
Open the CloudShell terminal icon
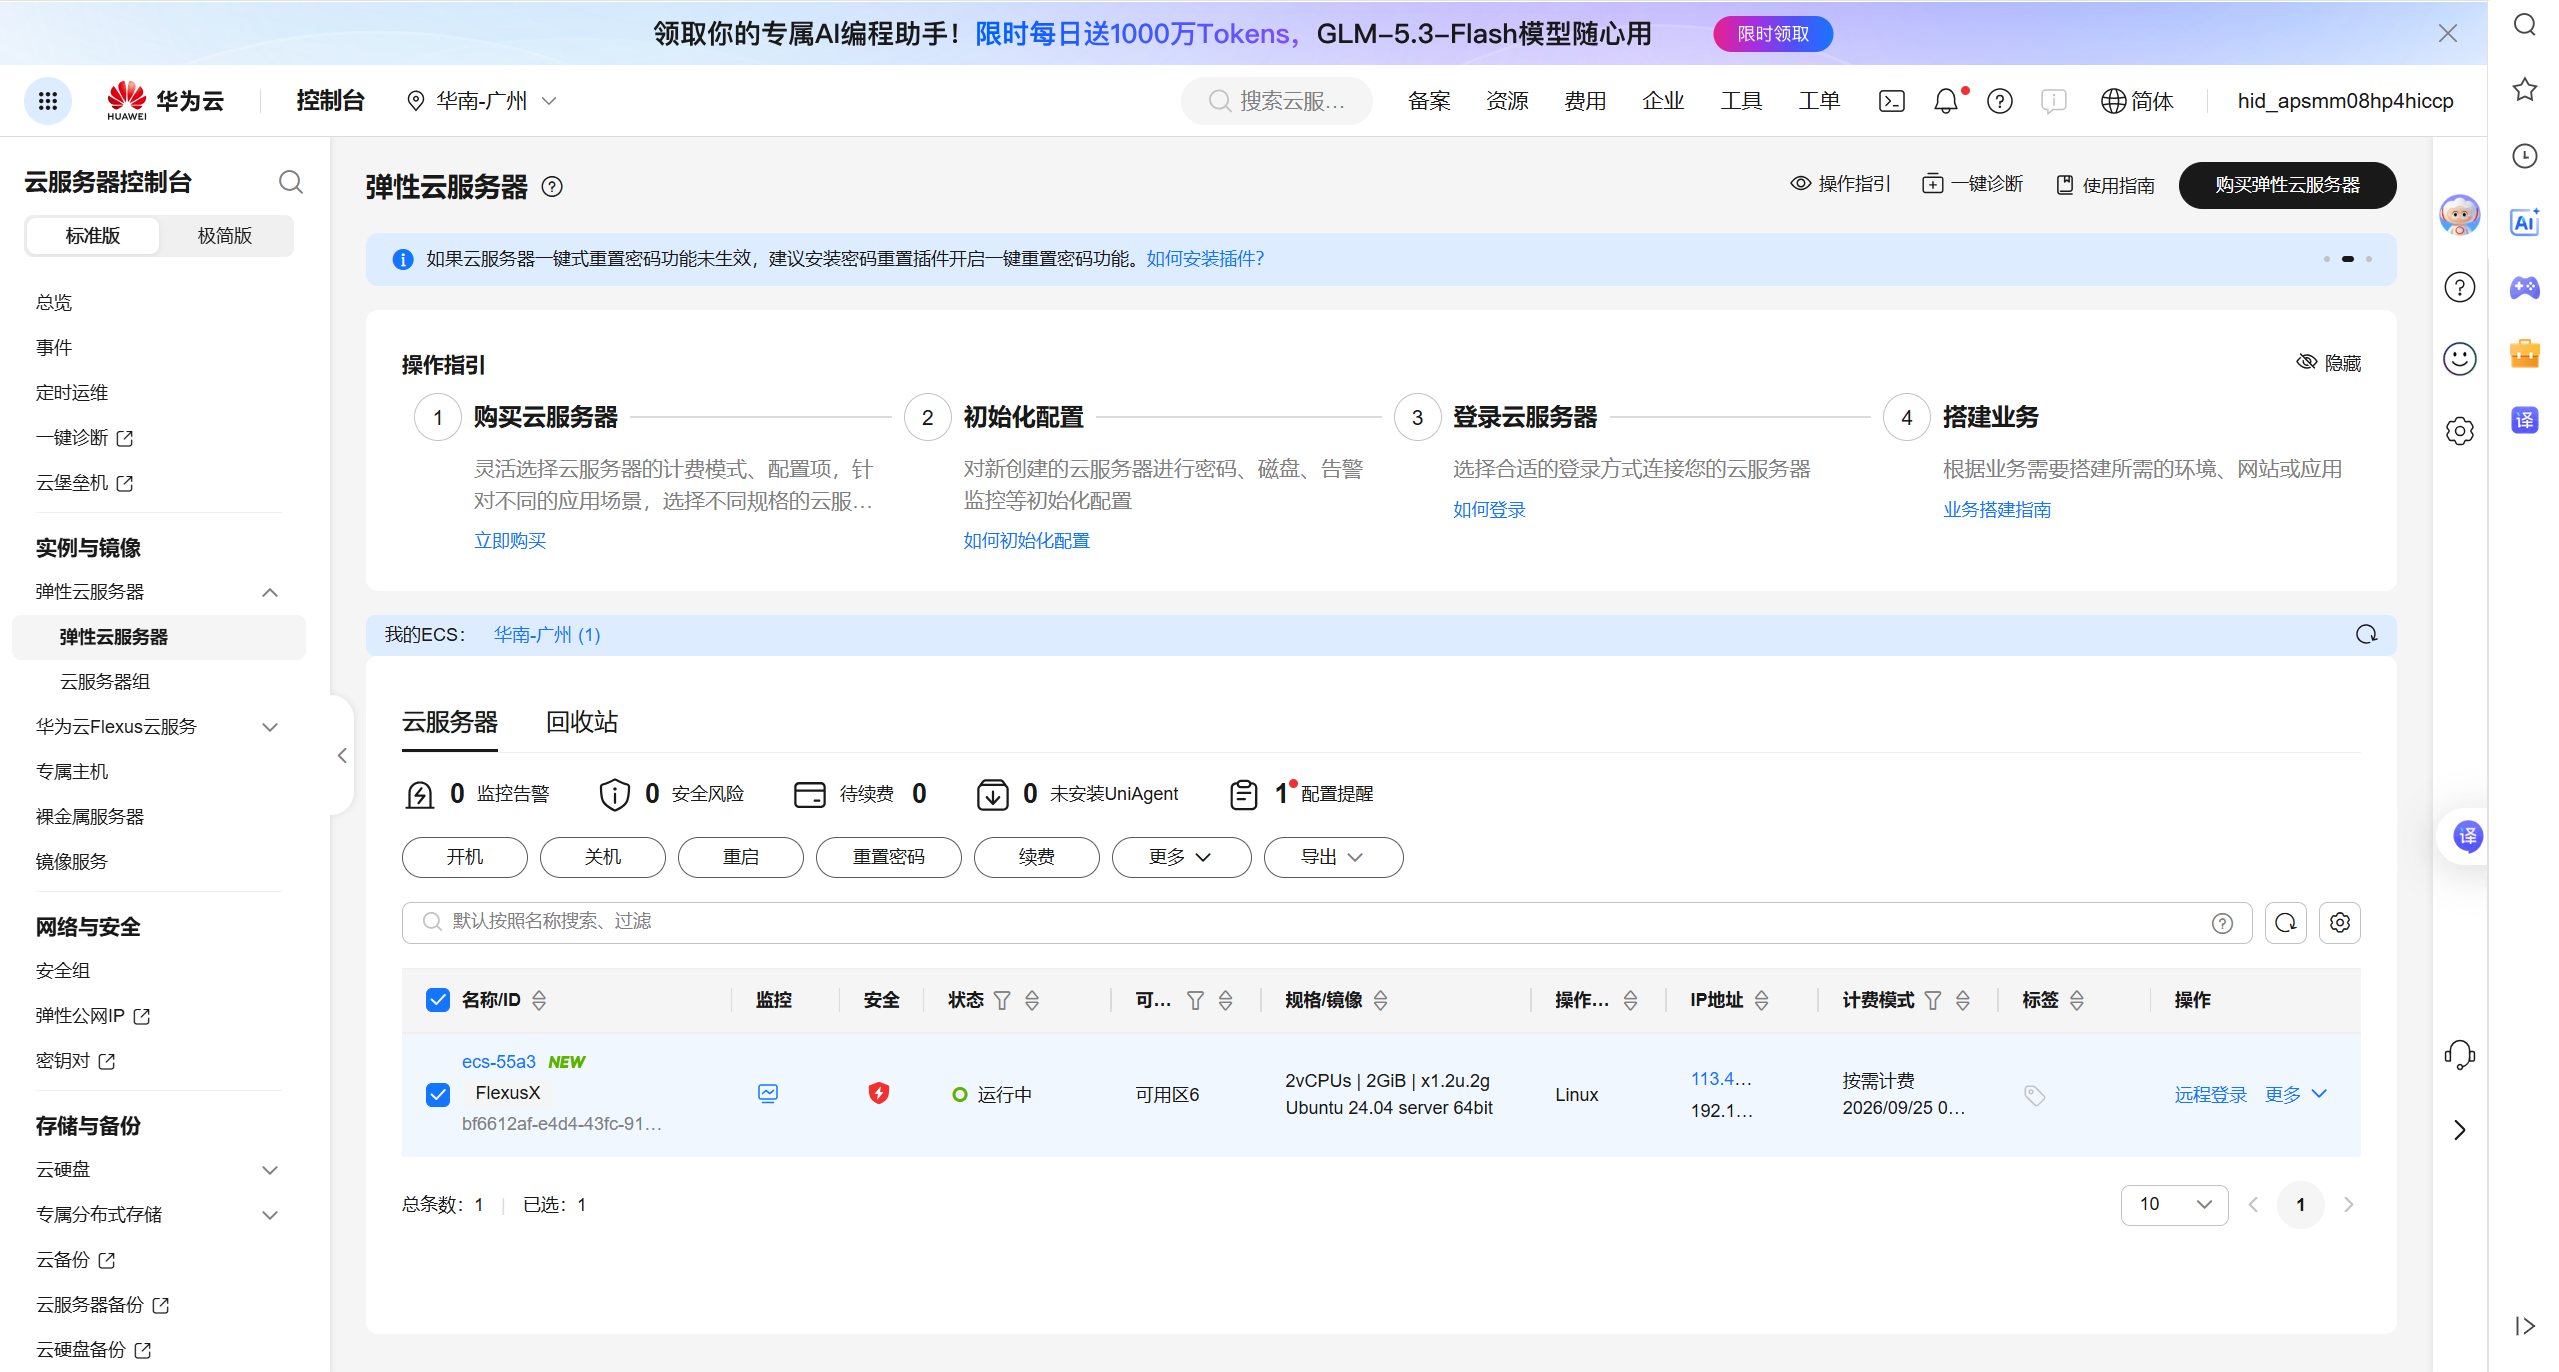click(x=1891, y=101)
